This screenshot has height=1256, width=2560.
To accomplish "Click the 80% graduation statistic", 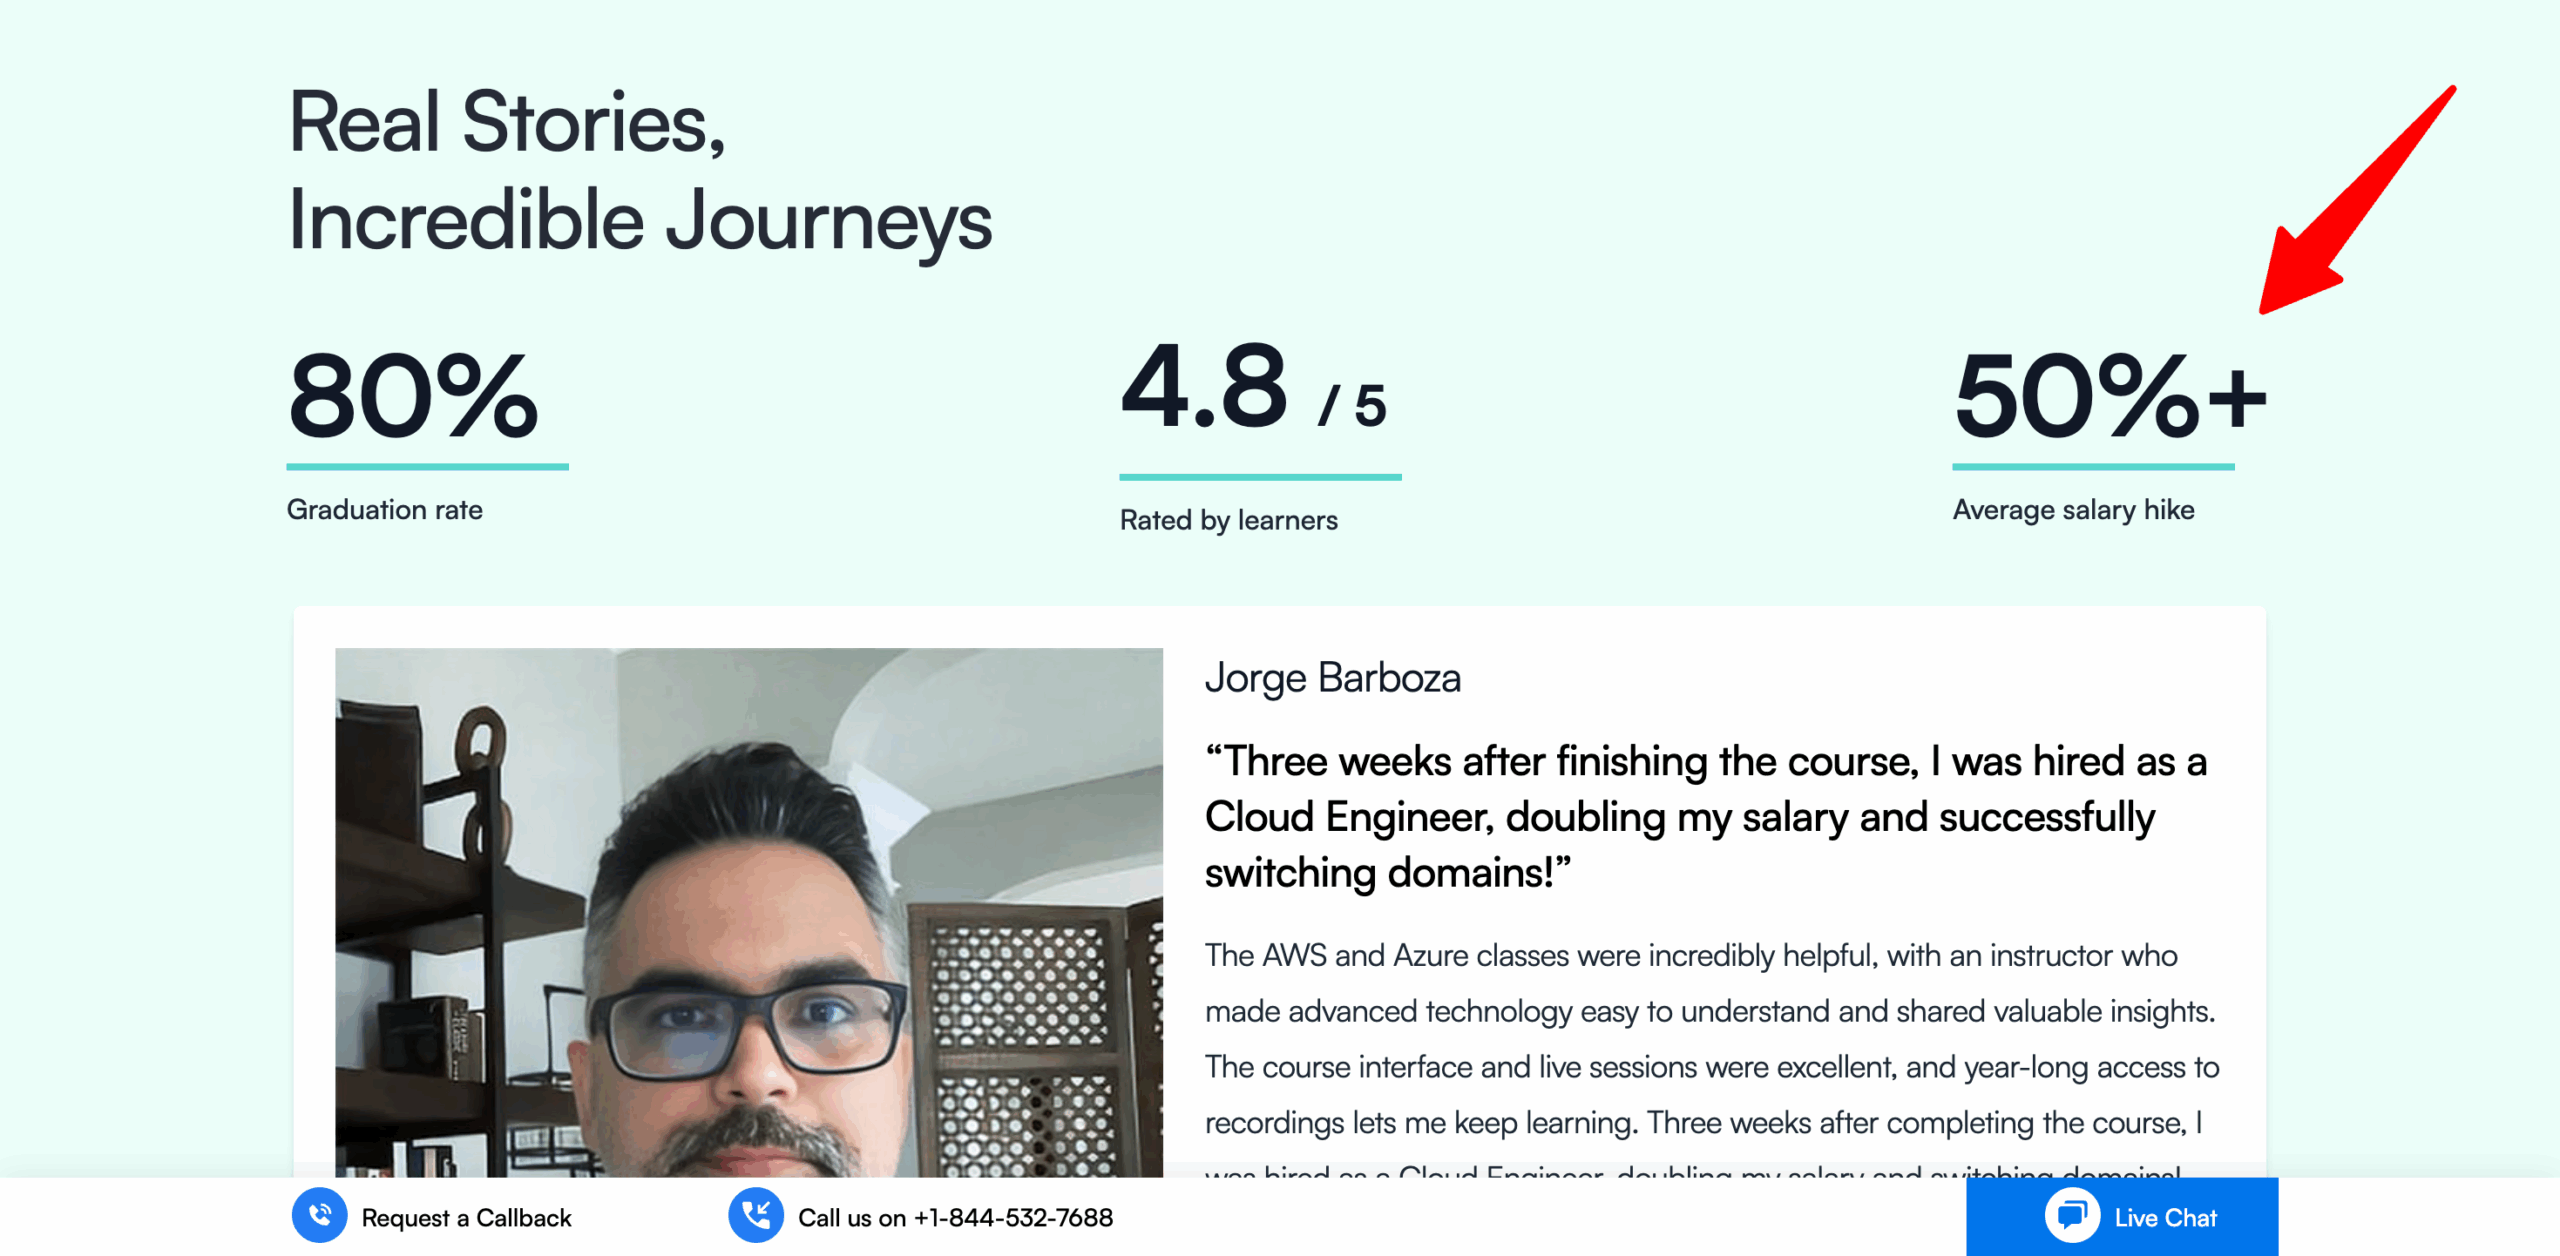I will [413, 396].
